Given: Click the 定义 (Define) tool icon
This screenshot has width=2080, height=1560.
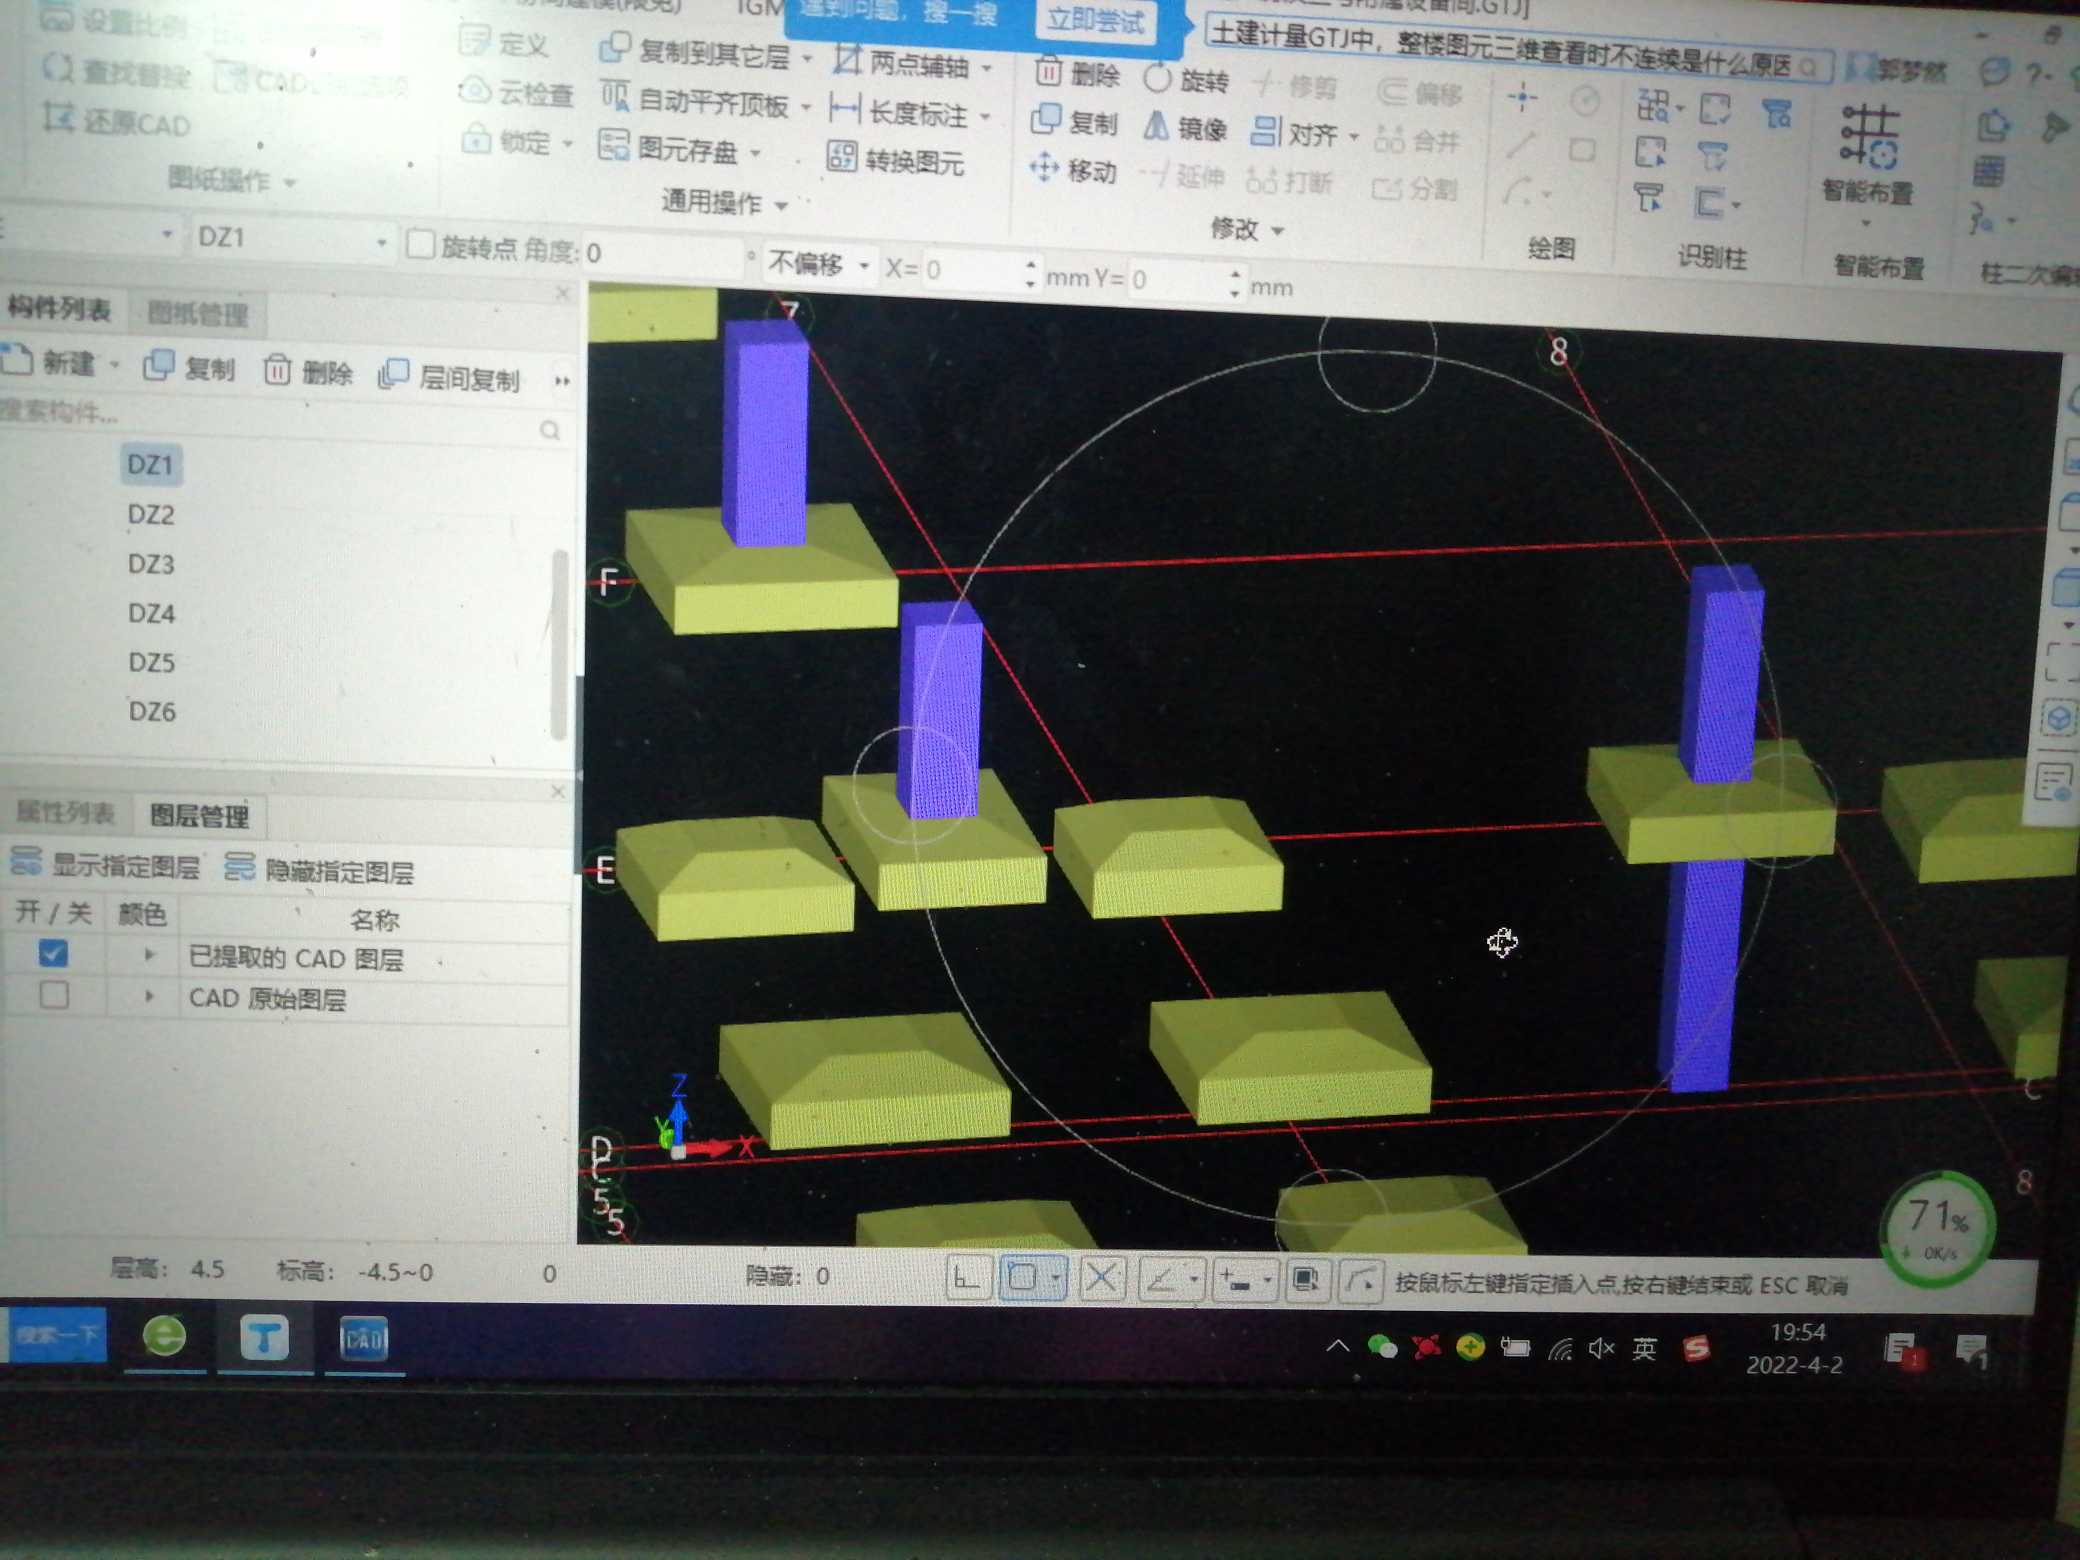Looking at the screenshot, I should click(476, 41).
